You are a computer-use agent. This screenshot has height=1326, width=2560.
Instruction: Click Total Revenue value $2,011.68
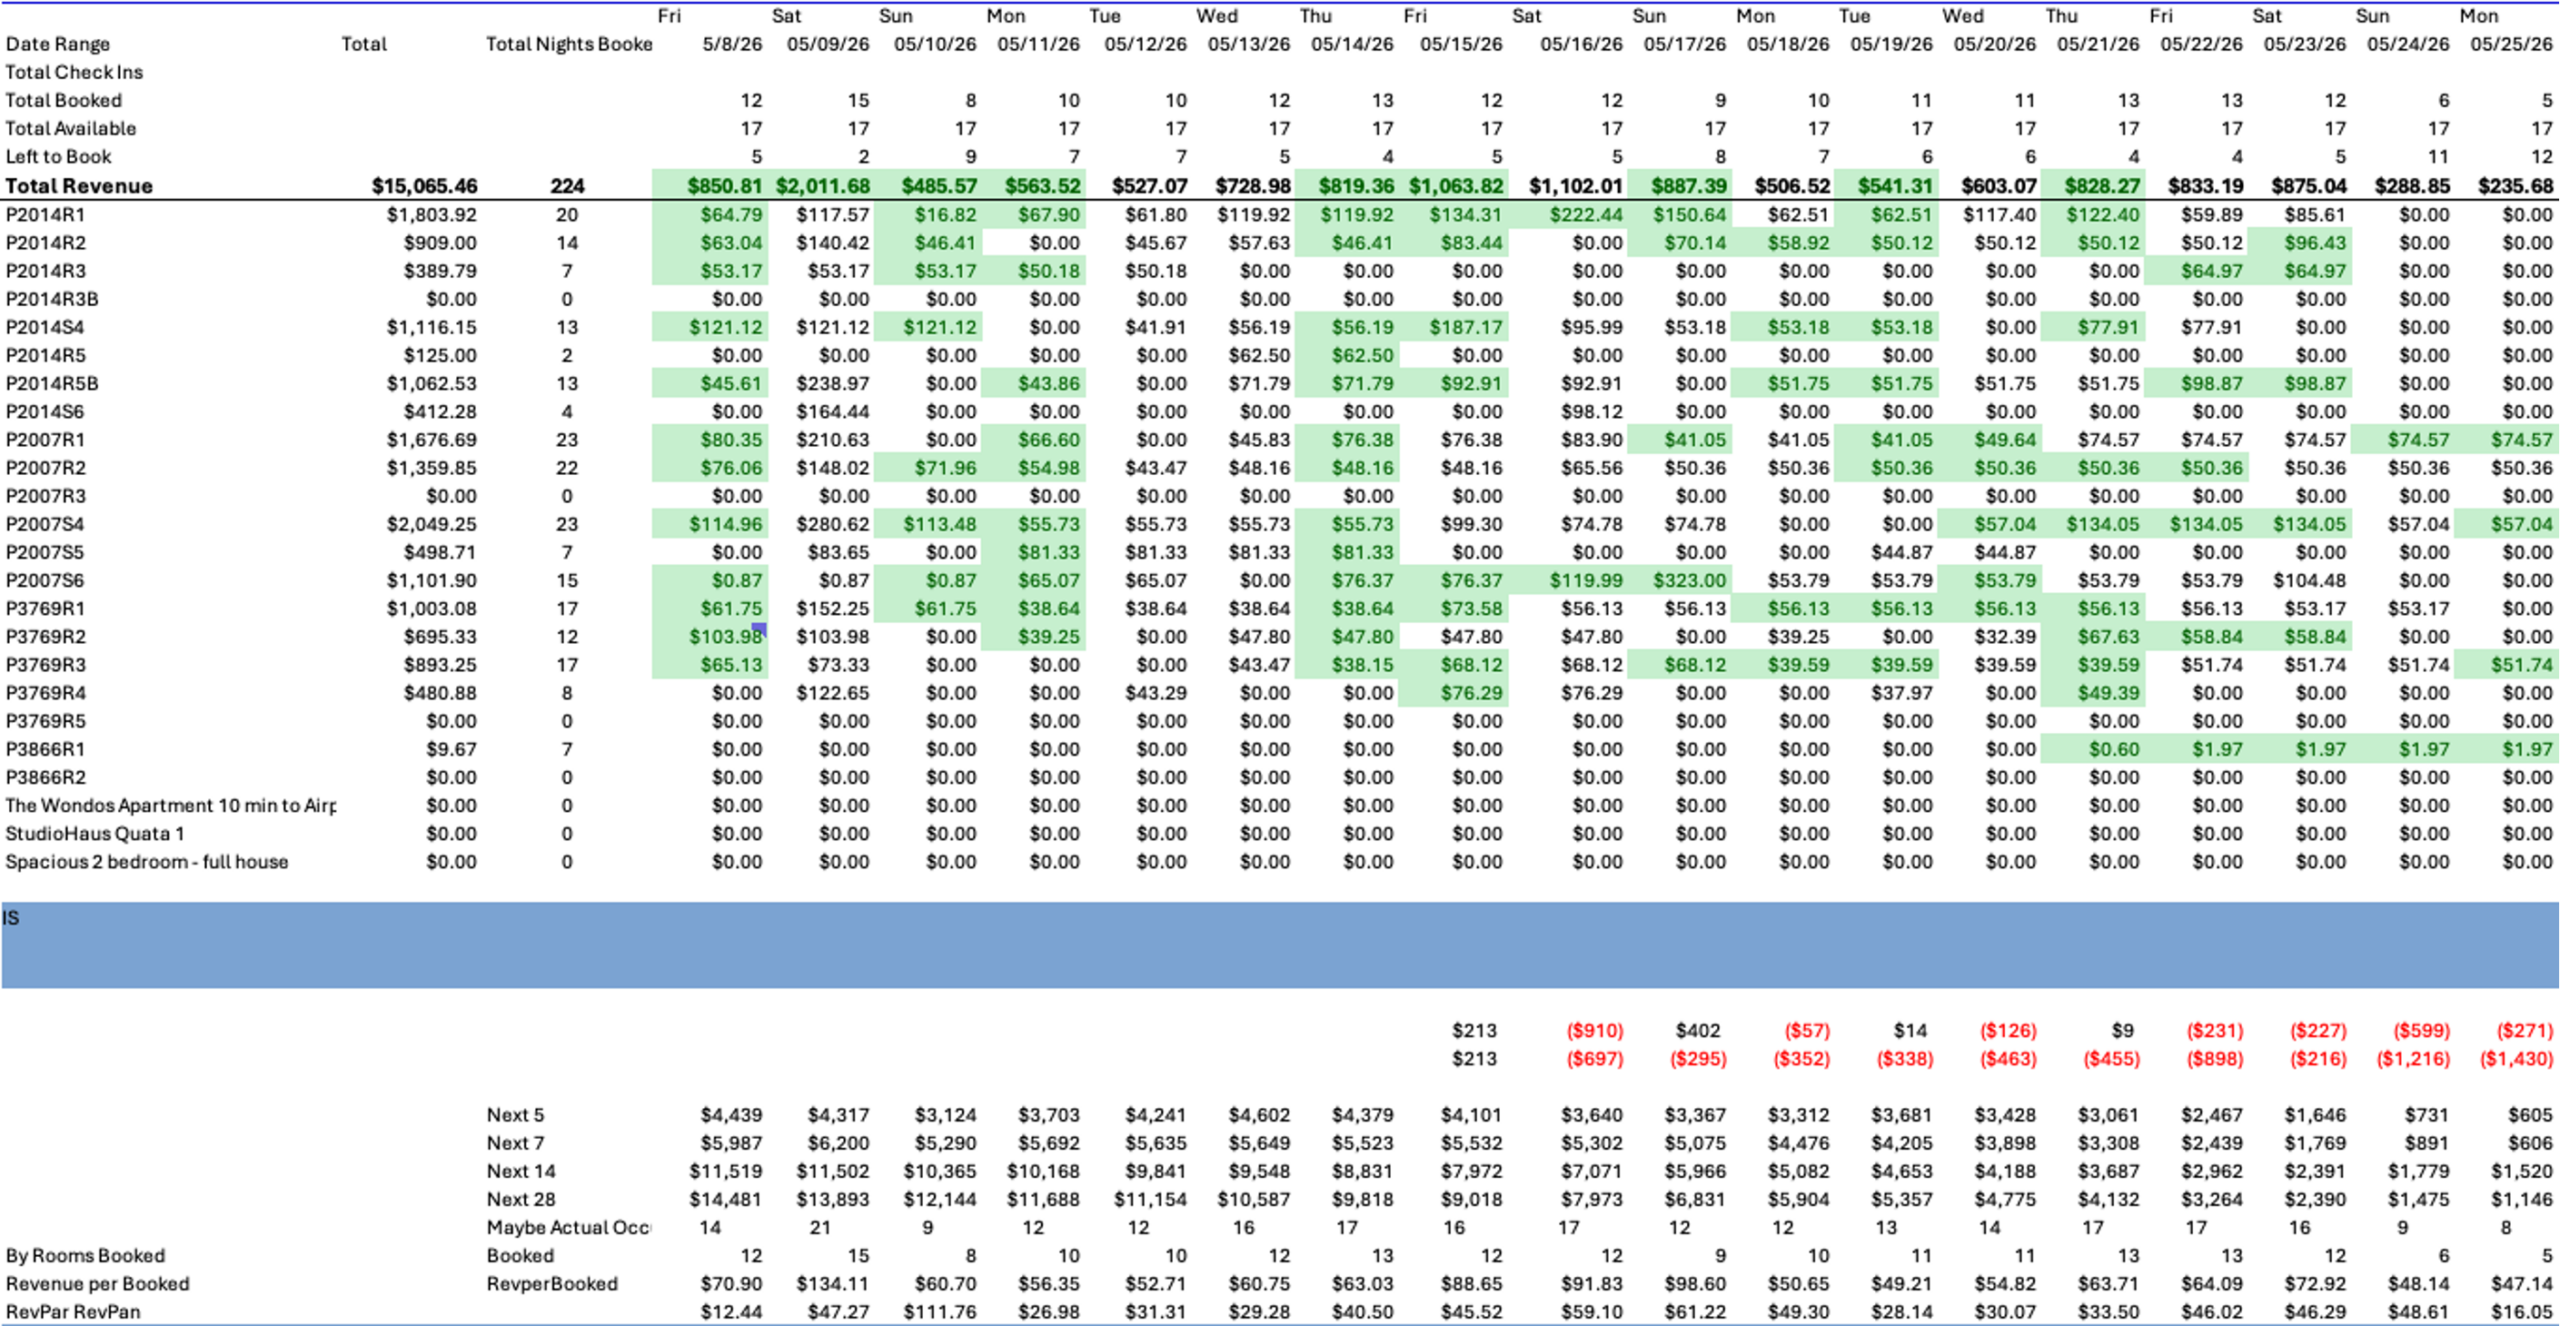tap(822, 186)
